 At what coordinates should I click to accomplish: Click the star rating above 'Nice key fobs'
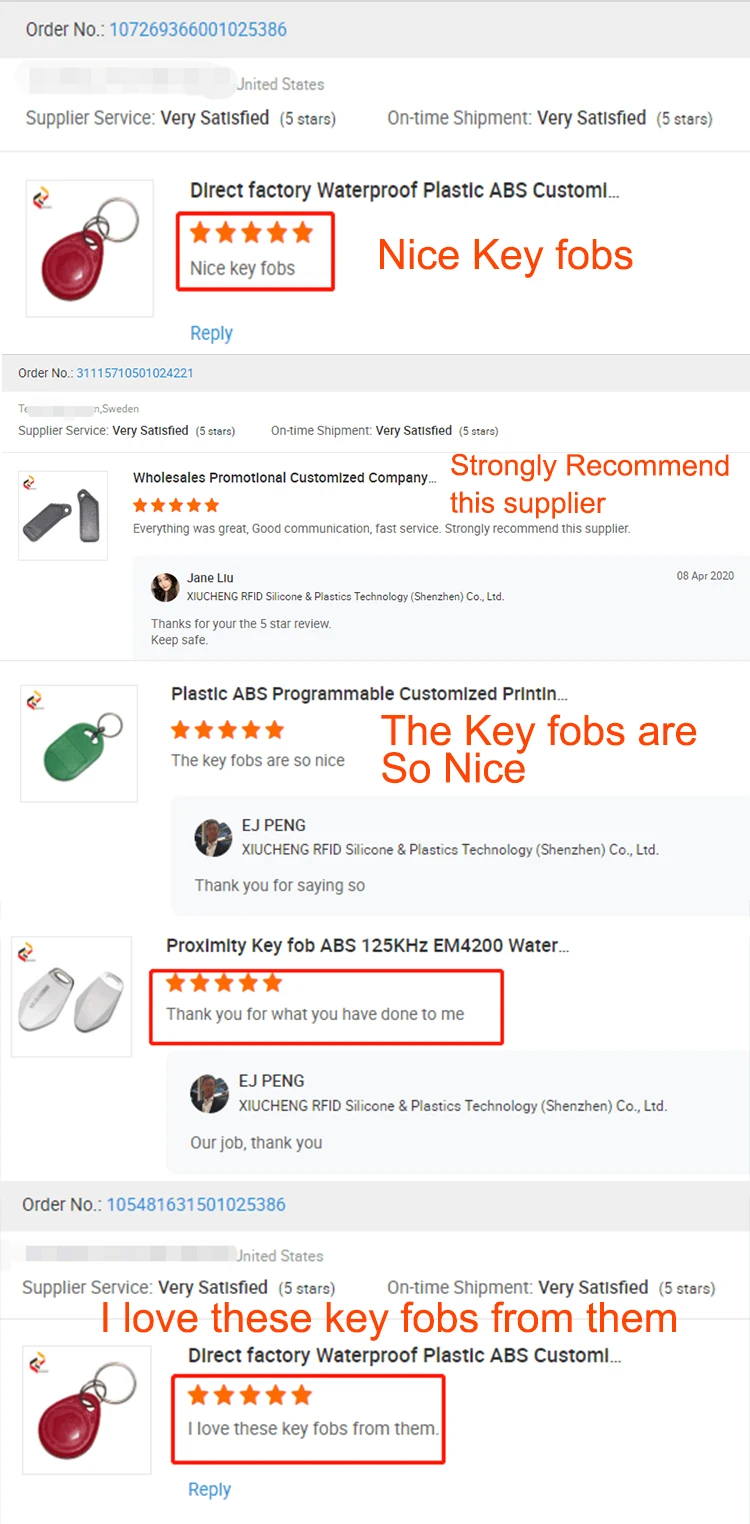pos(251,233)
